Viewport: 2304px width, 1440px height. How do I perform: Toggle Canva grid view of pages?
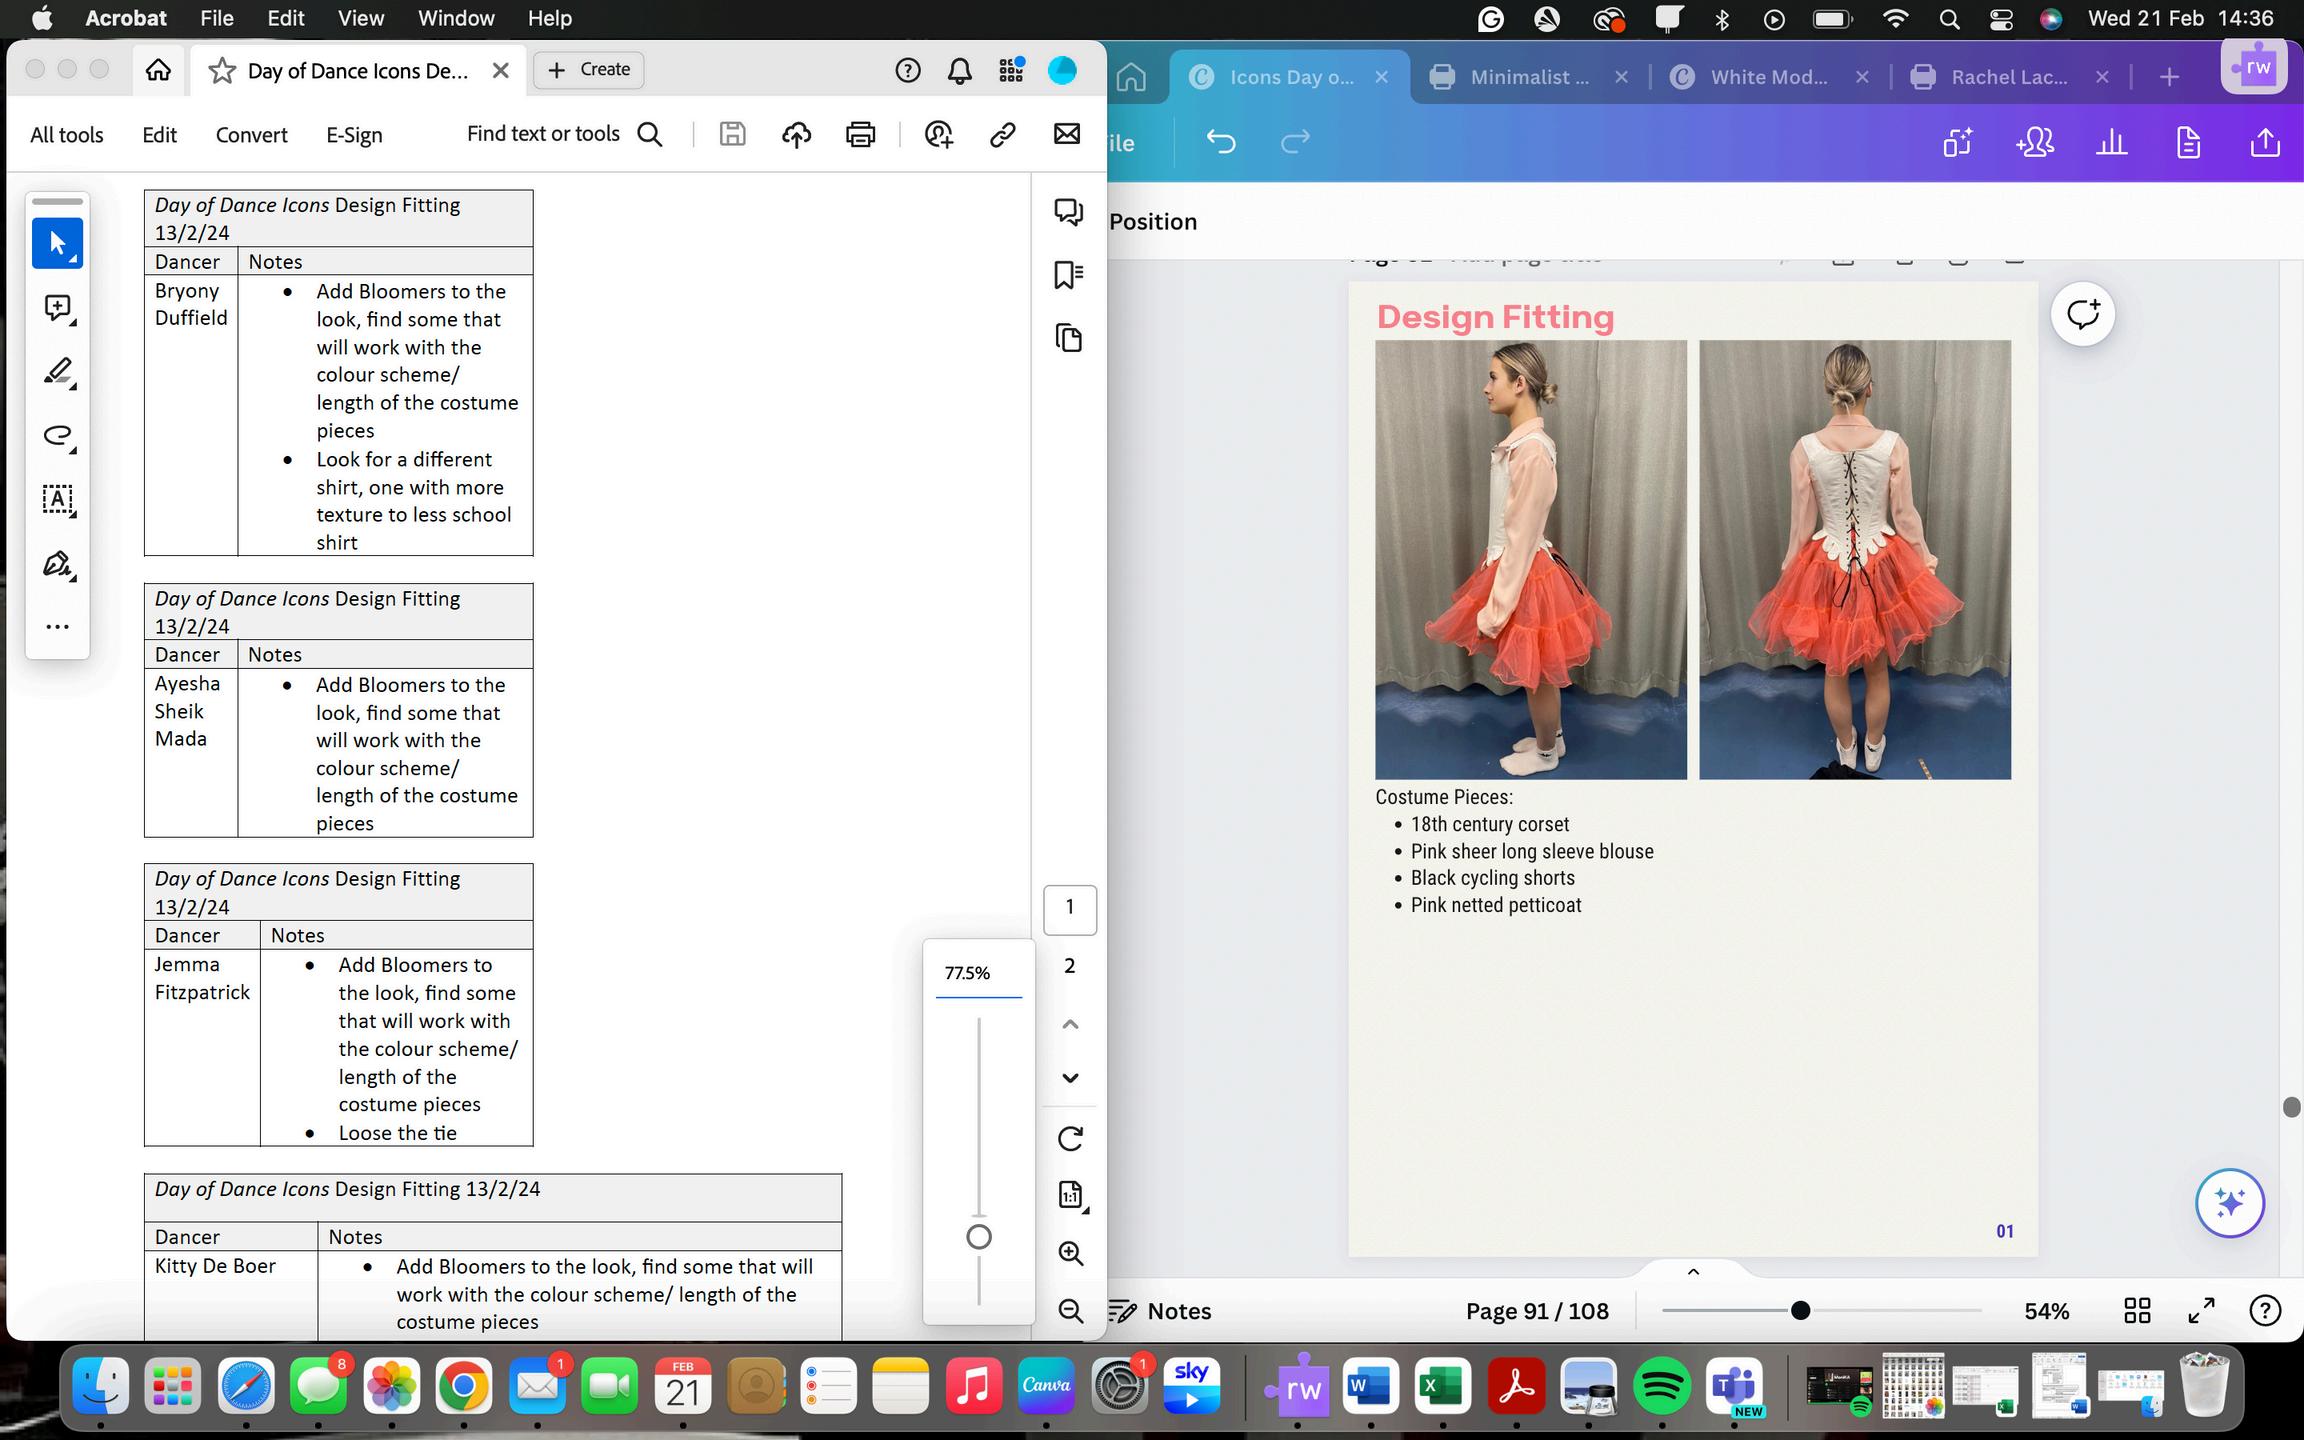click(x=2137, y=1310)
